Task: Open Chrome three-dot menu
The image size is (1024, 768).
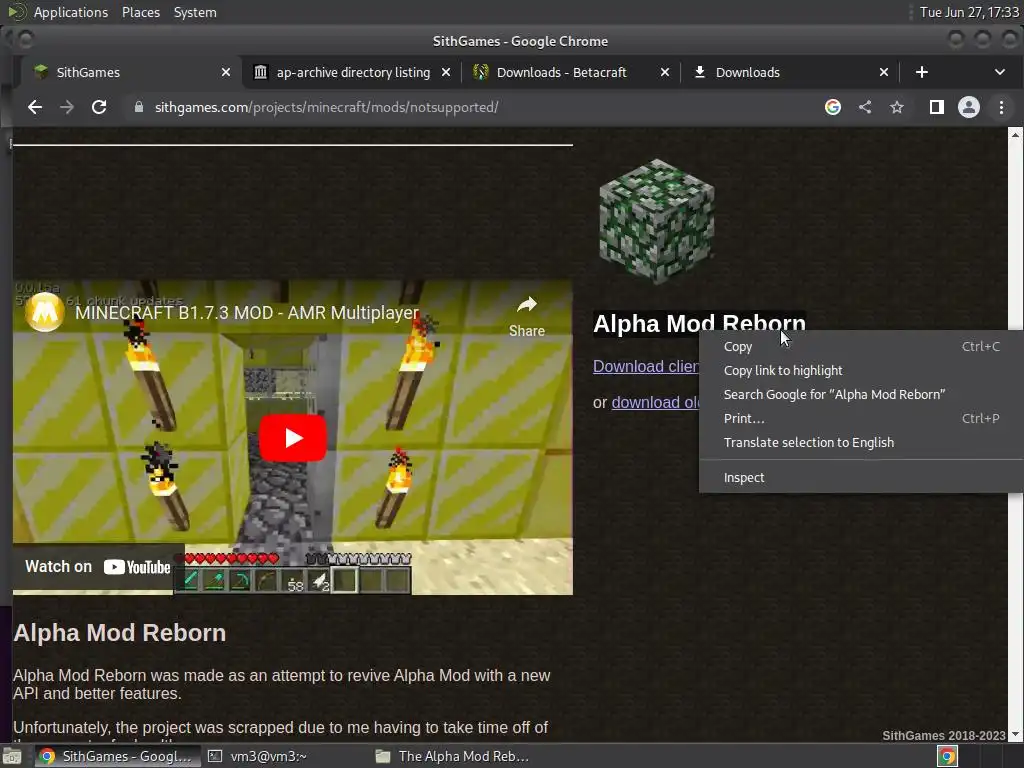Action: (x=1001, y=107)
